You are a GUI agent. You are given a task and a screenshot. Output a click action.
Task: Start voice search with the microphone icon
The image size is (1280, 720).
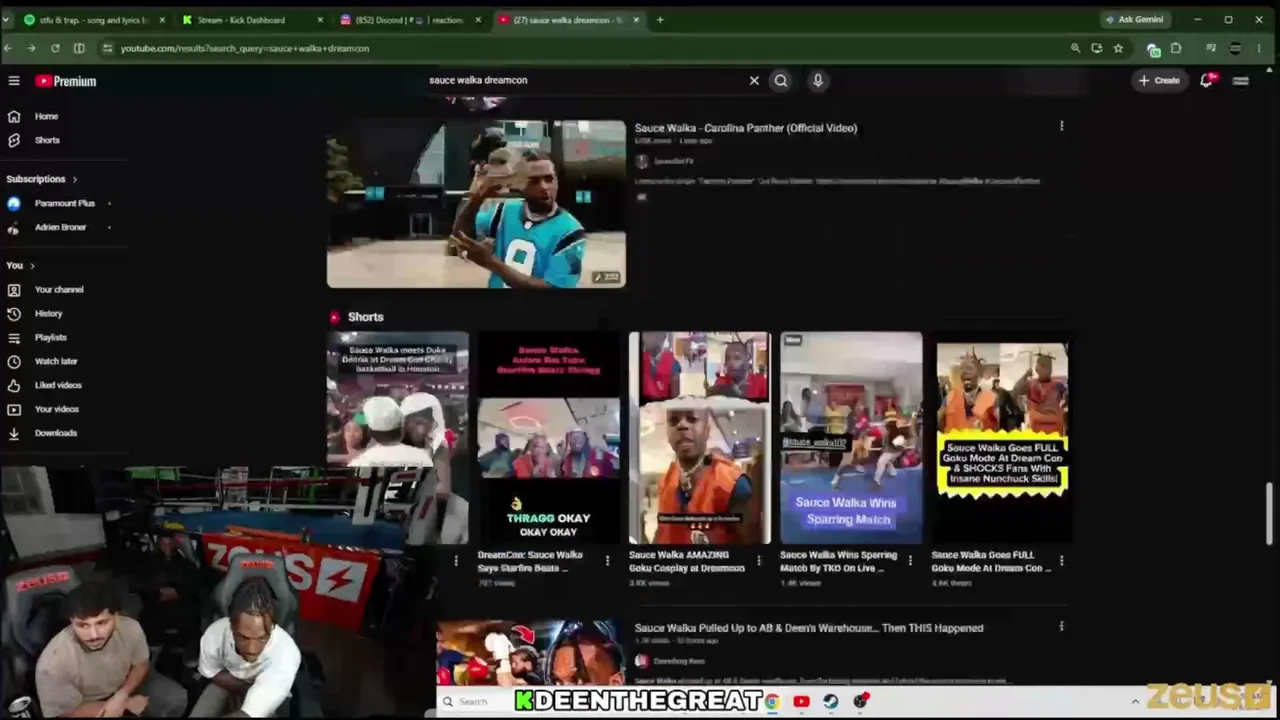tap(818, 81)
